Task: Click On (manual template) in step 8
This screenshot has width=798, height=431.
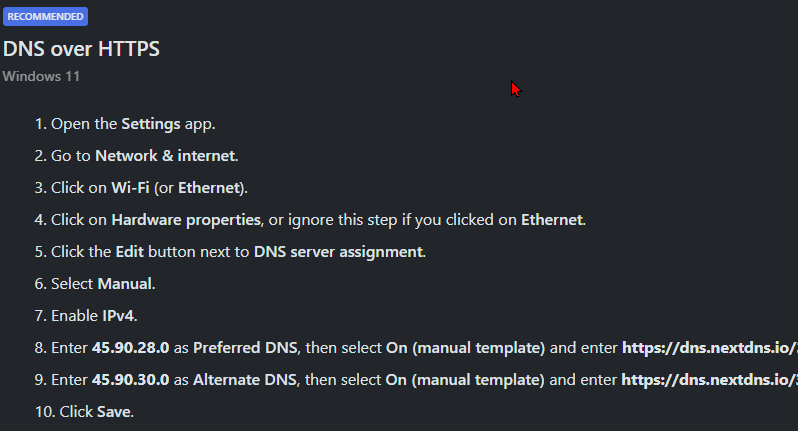Action: tap(465, 348)
